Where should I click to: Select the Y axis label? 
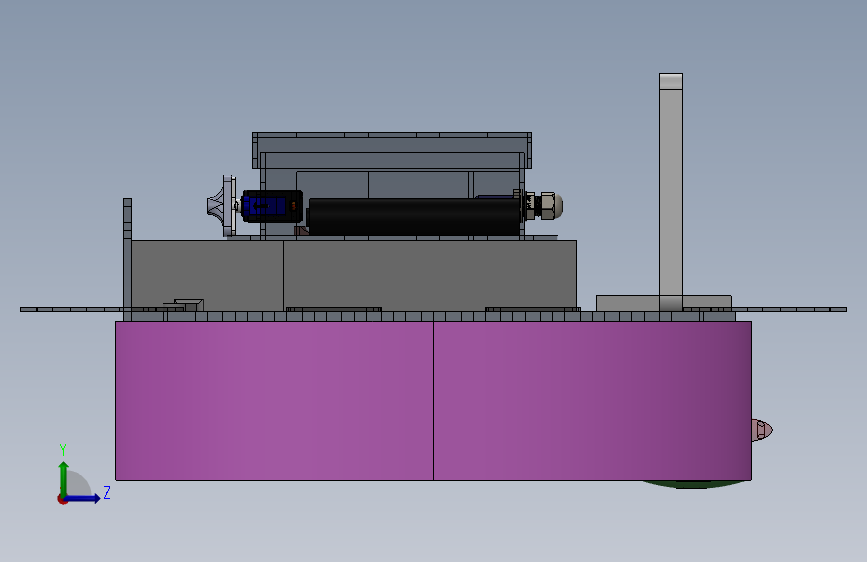click(63, 449)
